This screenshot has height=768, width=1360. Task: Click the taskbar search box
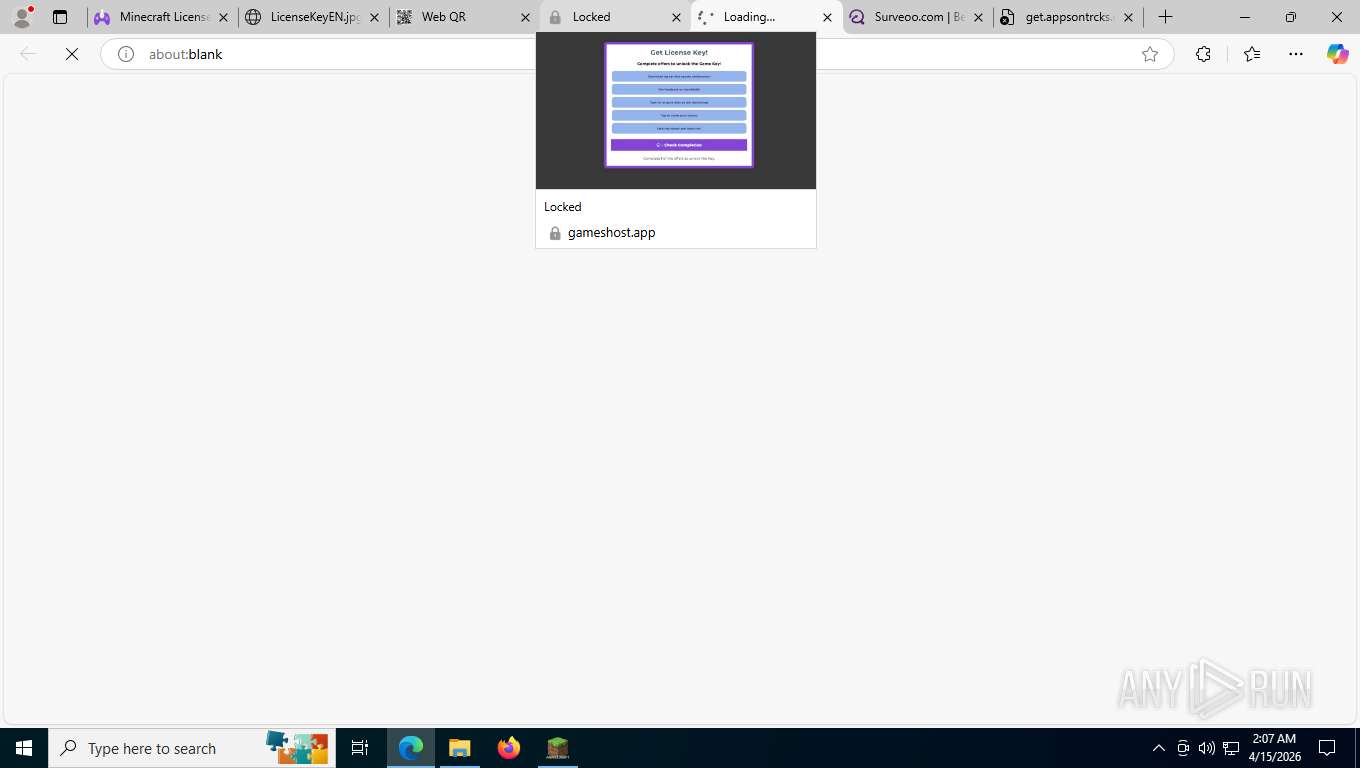coord(191,748)
